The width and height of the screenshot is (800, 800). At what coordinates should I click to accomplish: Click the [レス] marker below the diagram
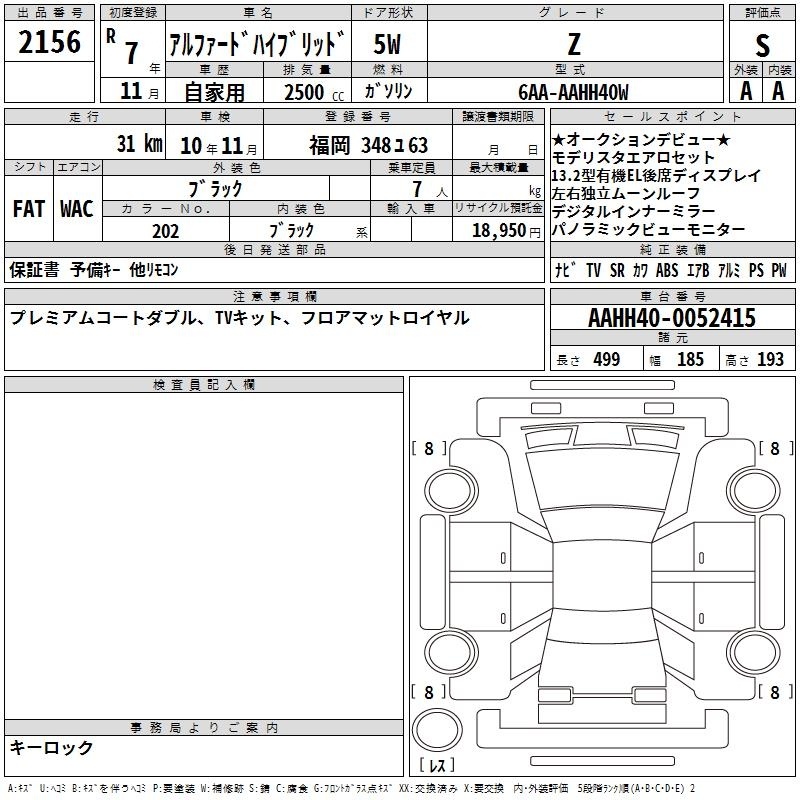(x=436, y=767)
